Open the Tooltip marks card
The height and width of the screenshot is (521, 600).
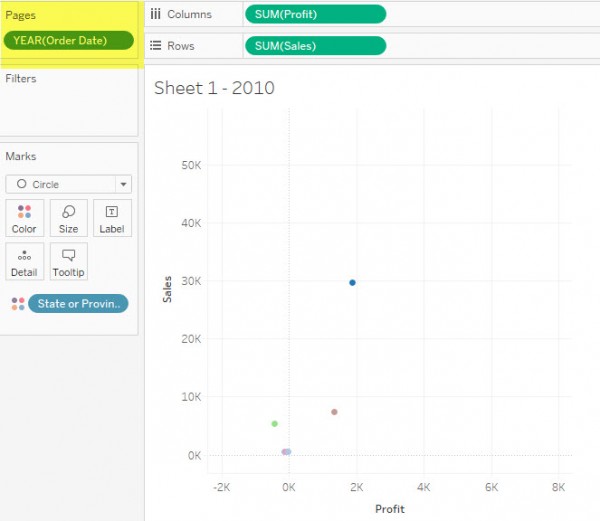point(68,262)
